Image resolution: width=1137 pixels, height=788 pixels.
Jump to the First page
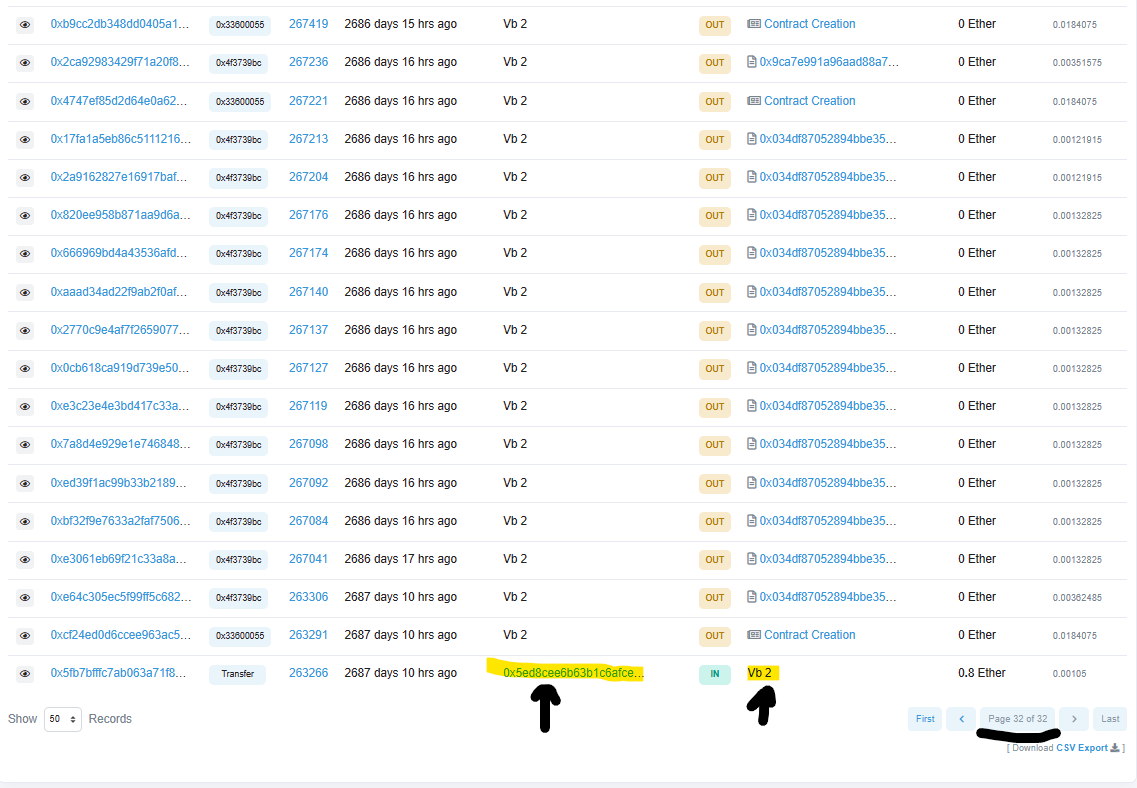(x=925, y=719)
